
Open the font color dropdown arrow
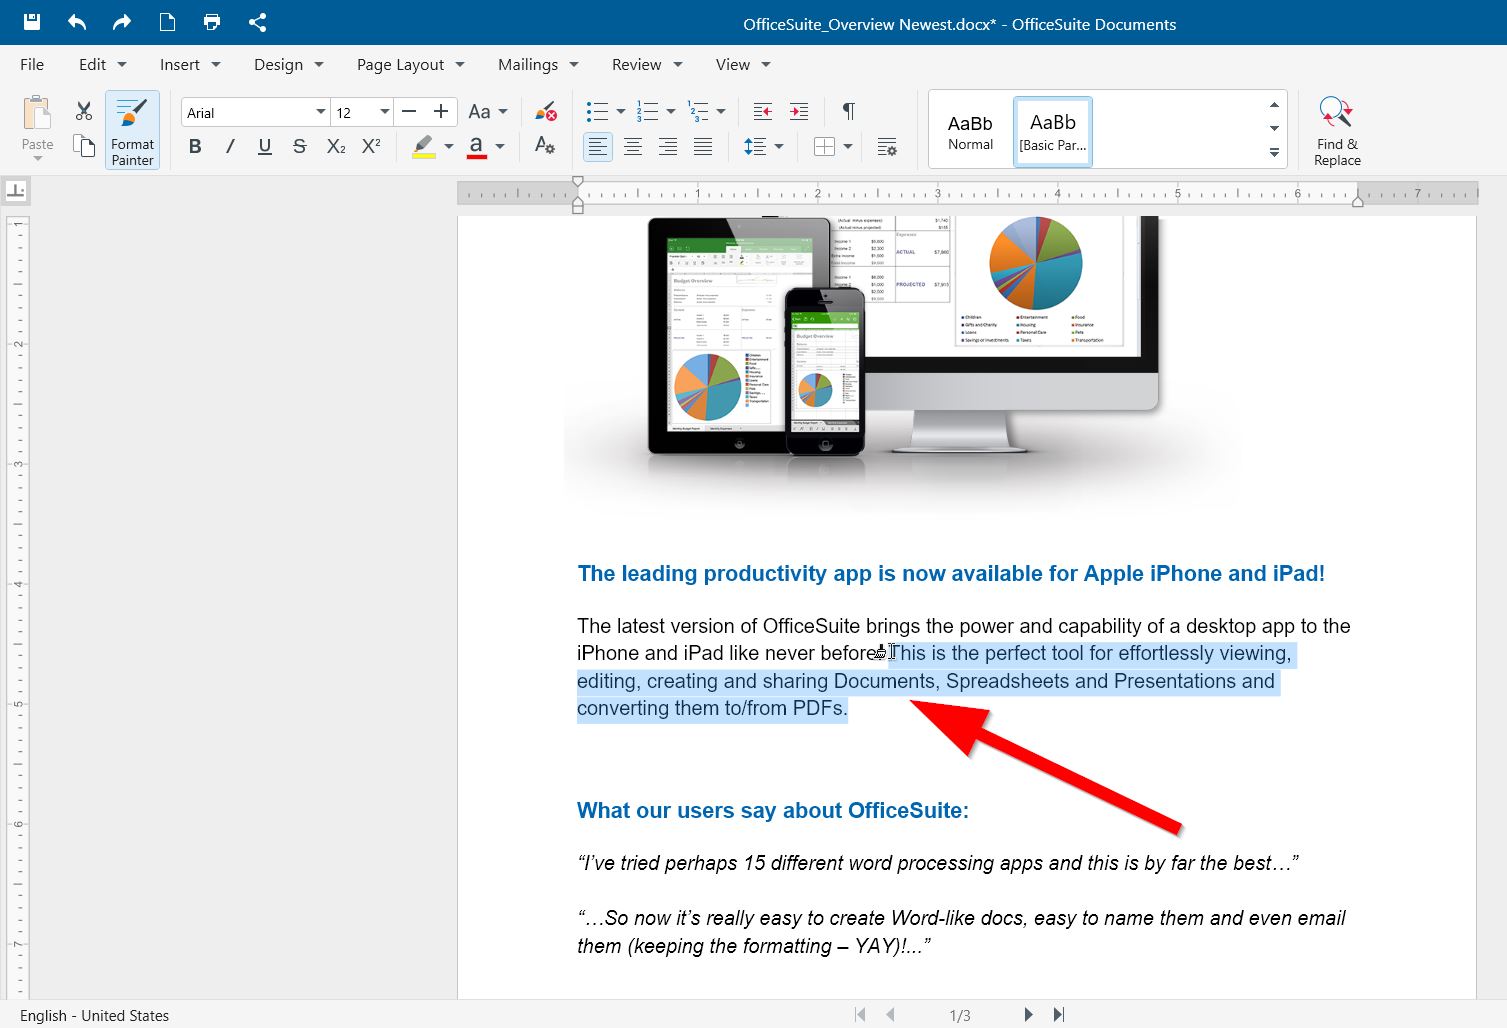[x=500, y=147]
